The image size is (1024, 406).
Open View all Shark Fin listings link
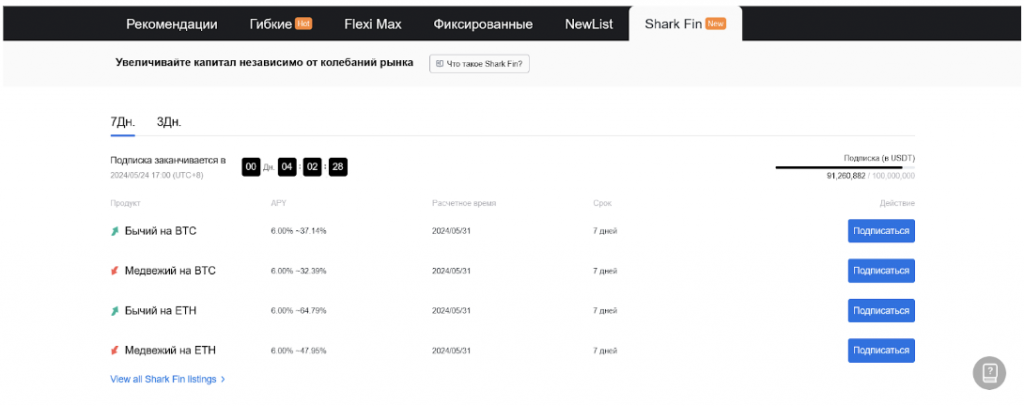pos(167,379)
